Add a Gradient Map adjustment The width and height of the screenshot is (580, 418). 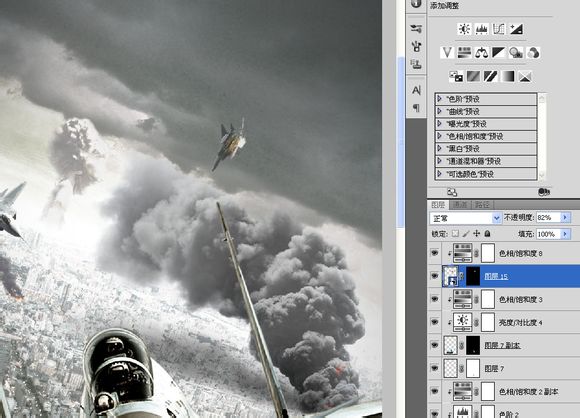click(508, 77)
